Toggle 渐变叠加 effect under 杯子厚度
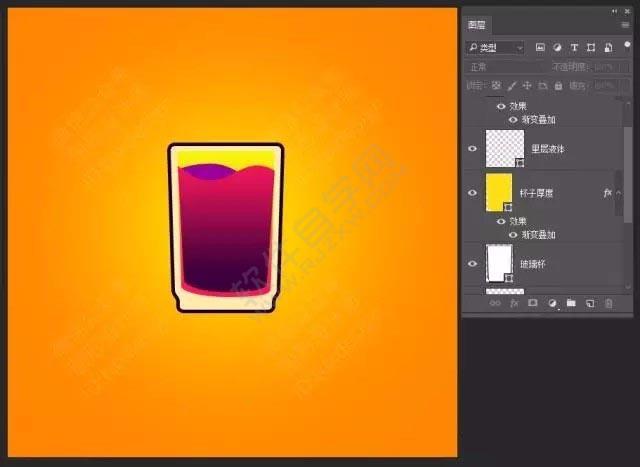This screenshot has height=467, width=640. click(513, 235)
